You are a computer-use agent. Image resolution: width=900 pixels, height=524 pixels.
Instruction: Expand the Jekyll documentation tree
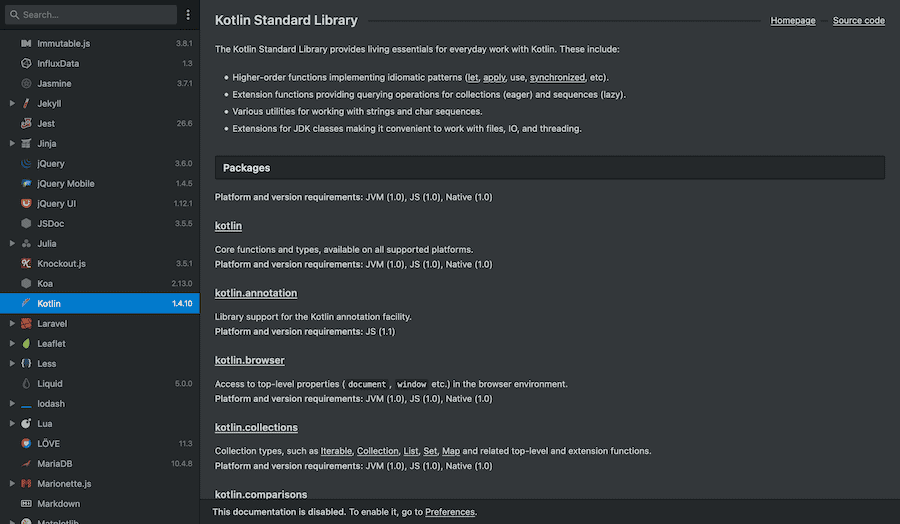point(11,104)
